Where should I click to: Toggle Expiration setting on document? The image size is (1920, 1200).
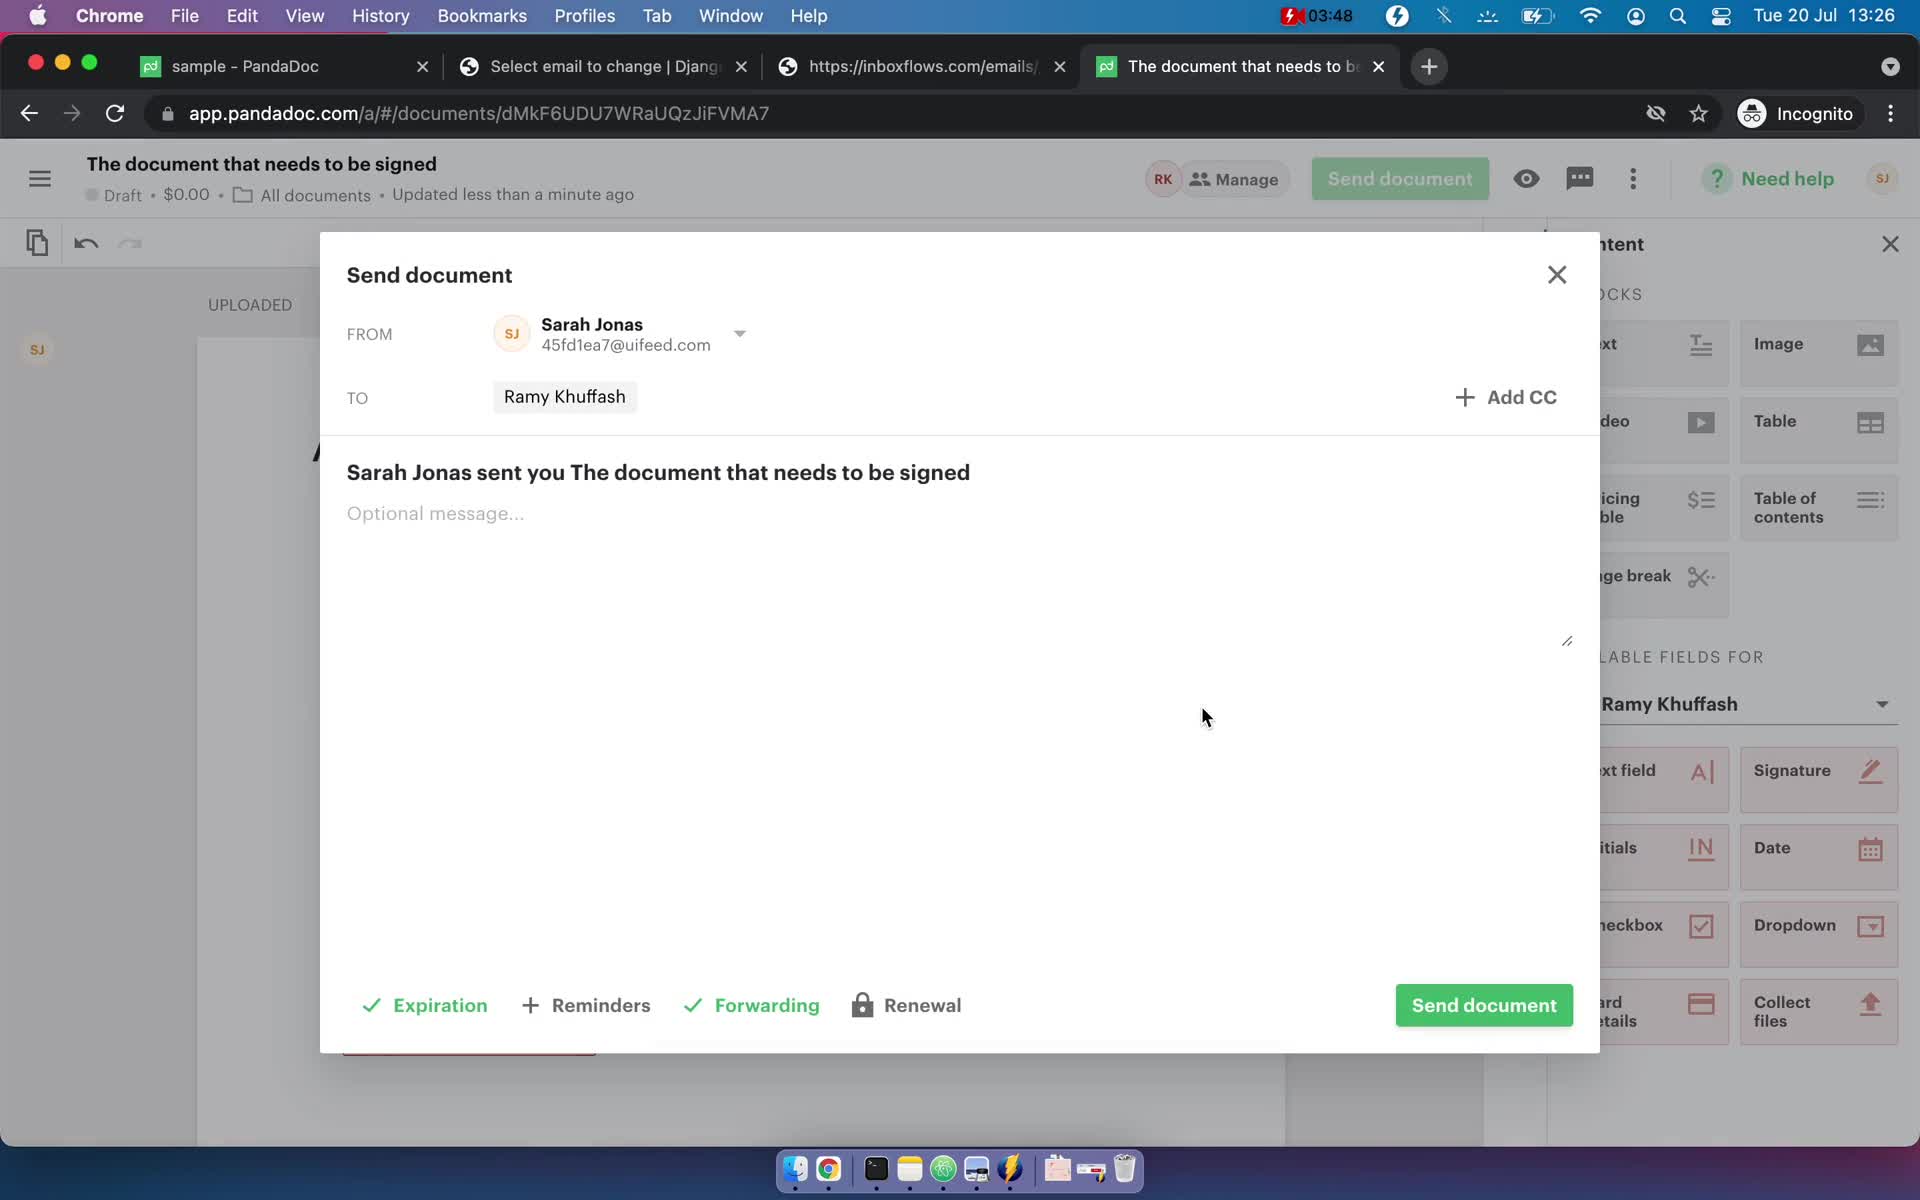click(x=423, y=1005)
